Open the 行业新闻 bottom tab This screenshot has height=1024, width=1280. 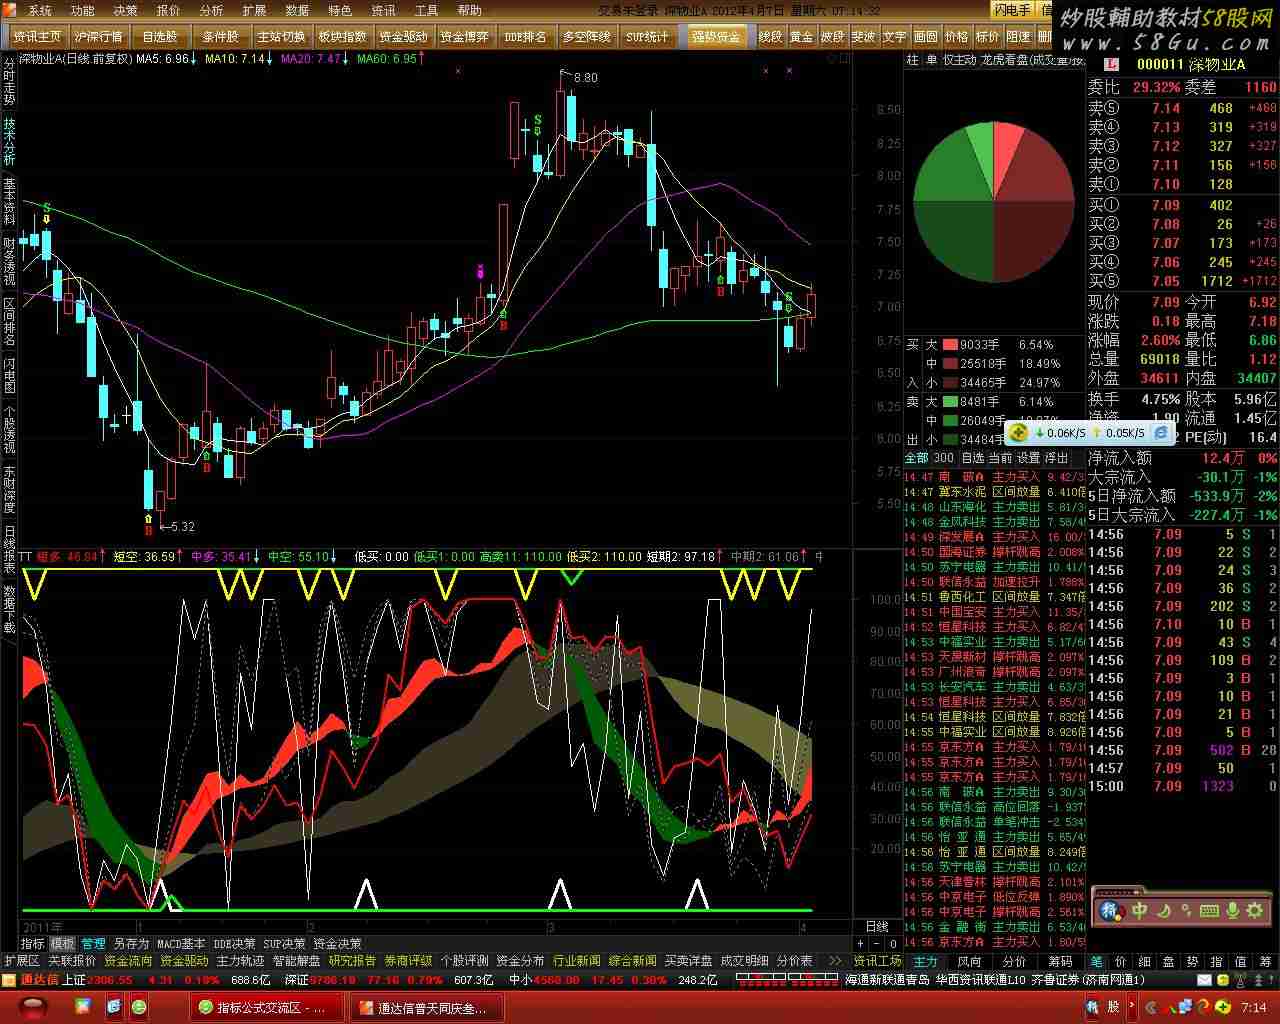pyautogui.click(x=576, y=961)
